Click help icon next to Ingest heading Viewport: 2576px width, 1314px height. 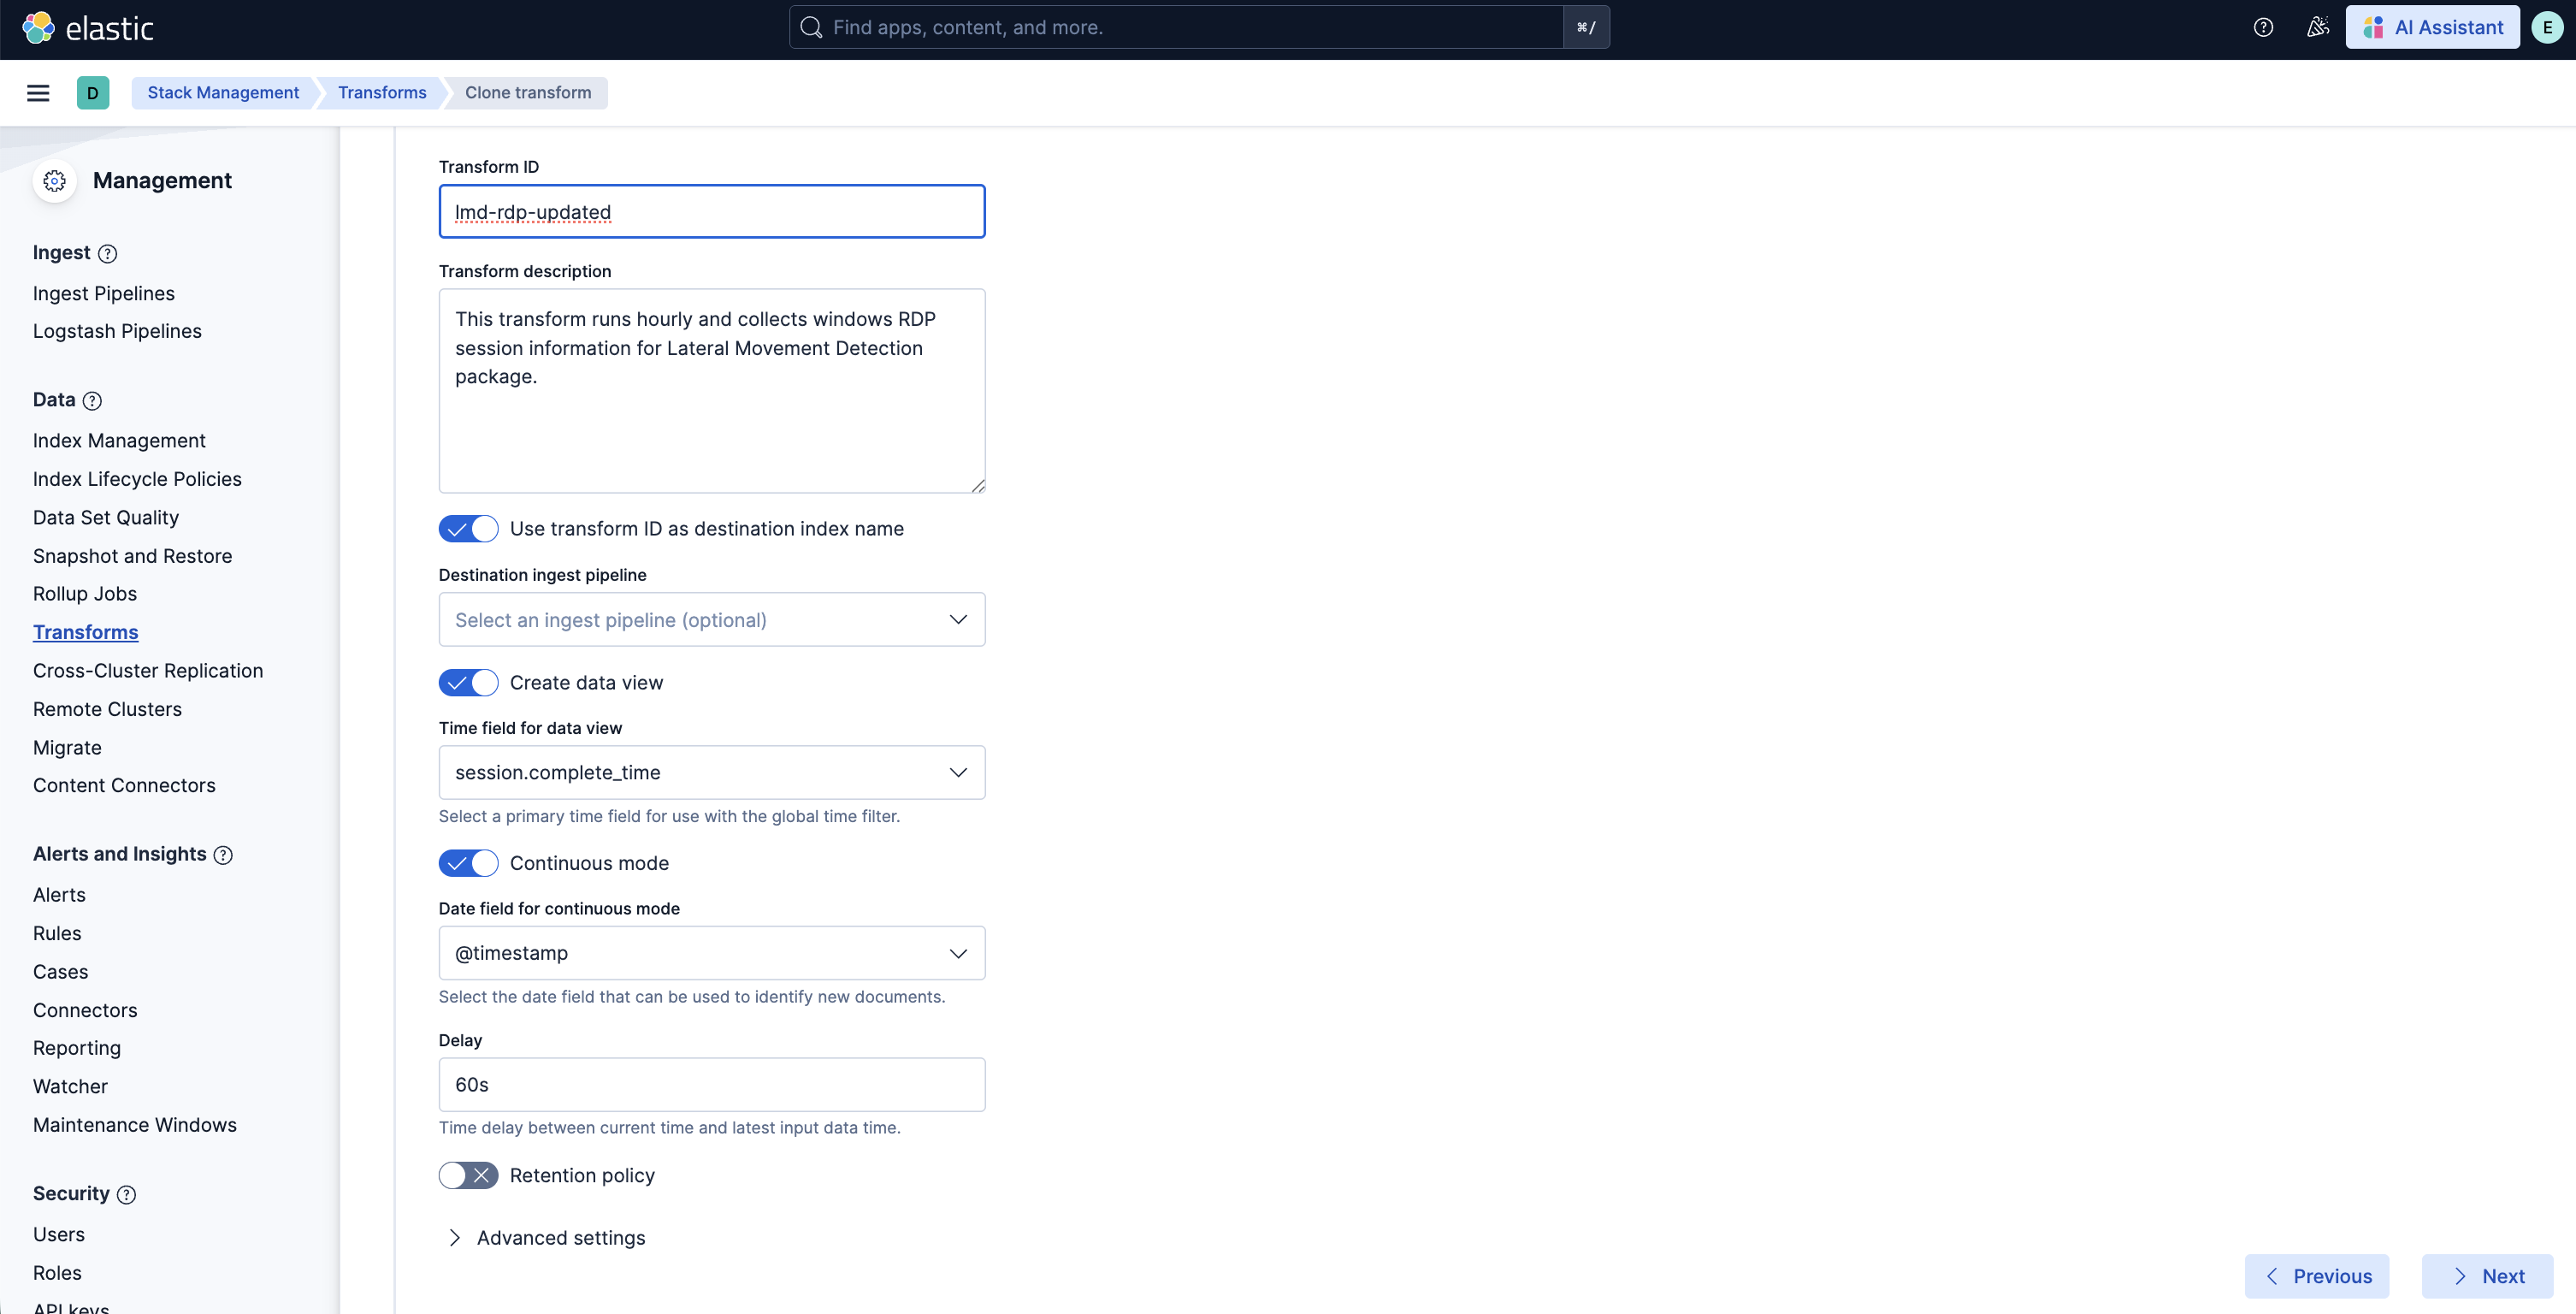click(108, 254)
